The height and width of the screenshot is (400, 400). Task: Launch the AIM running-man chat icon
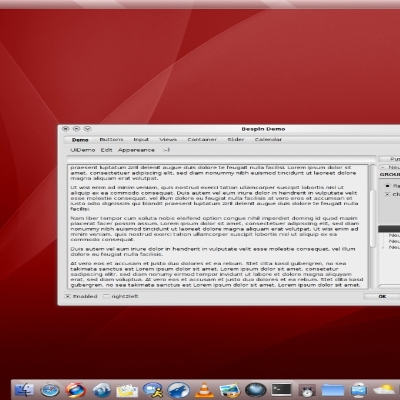[x=153, y=389]
